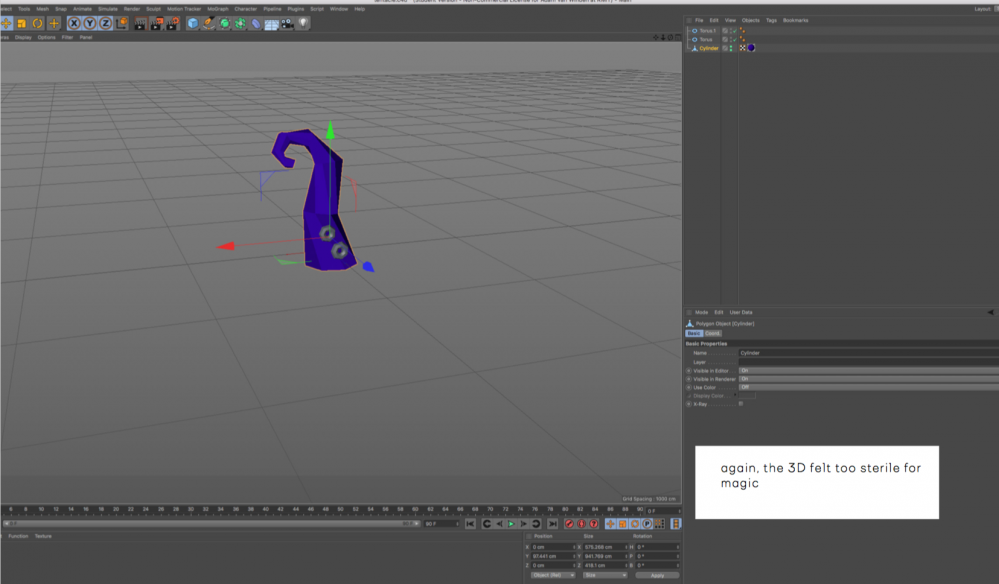Select the Cylinder object in Object Manager
999x584 pixels.
tap(708, 48)
